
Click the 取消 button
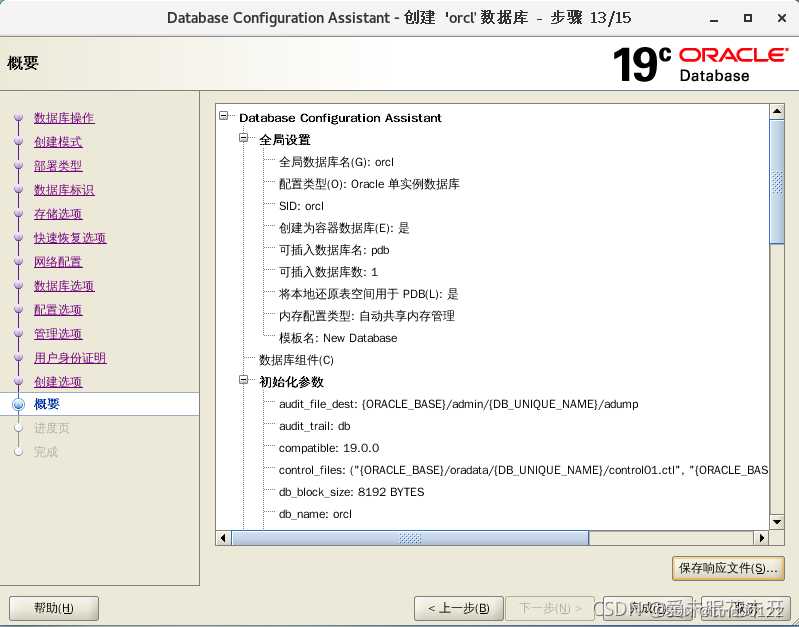pyautogui.click(x=745, y=608)
